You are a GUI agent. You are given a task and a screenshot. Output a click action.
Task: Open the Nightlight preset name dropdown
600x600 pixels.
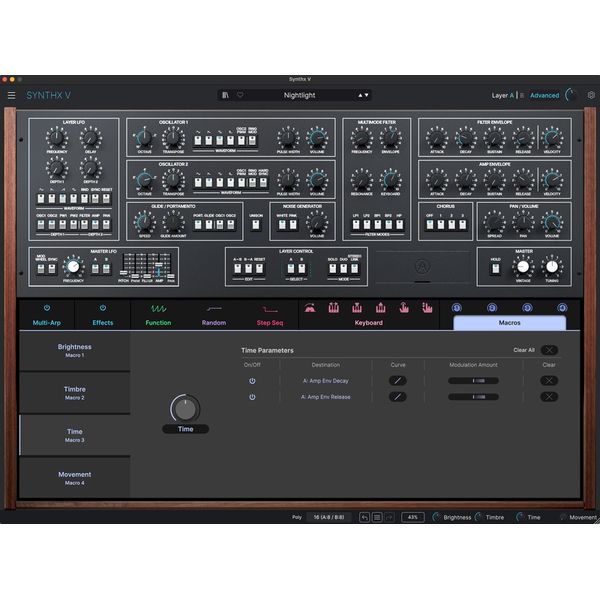coord(300,95)
